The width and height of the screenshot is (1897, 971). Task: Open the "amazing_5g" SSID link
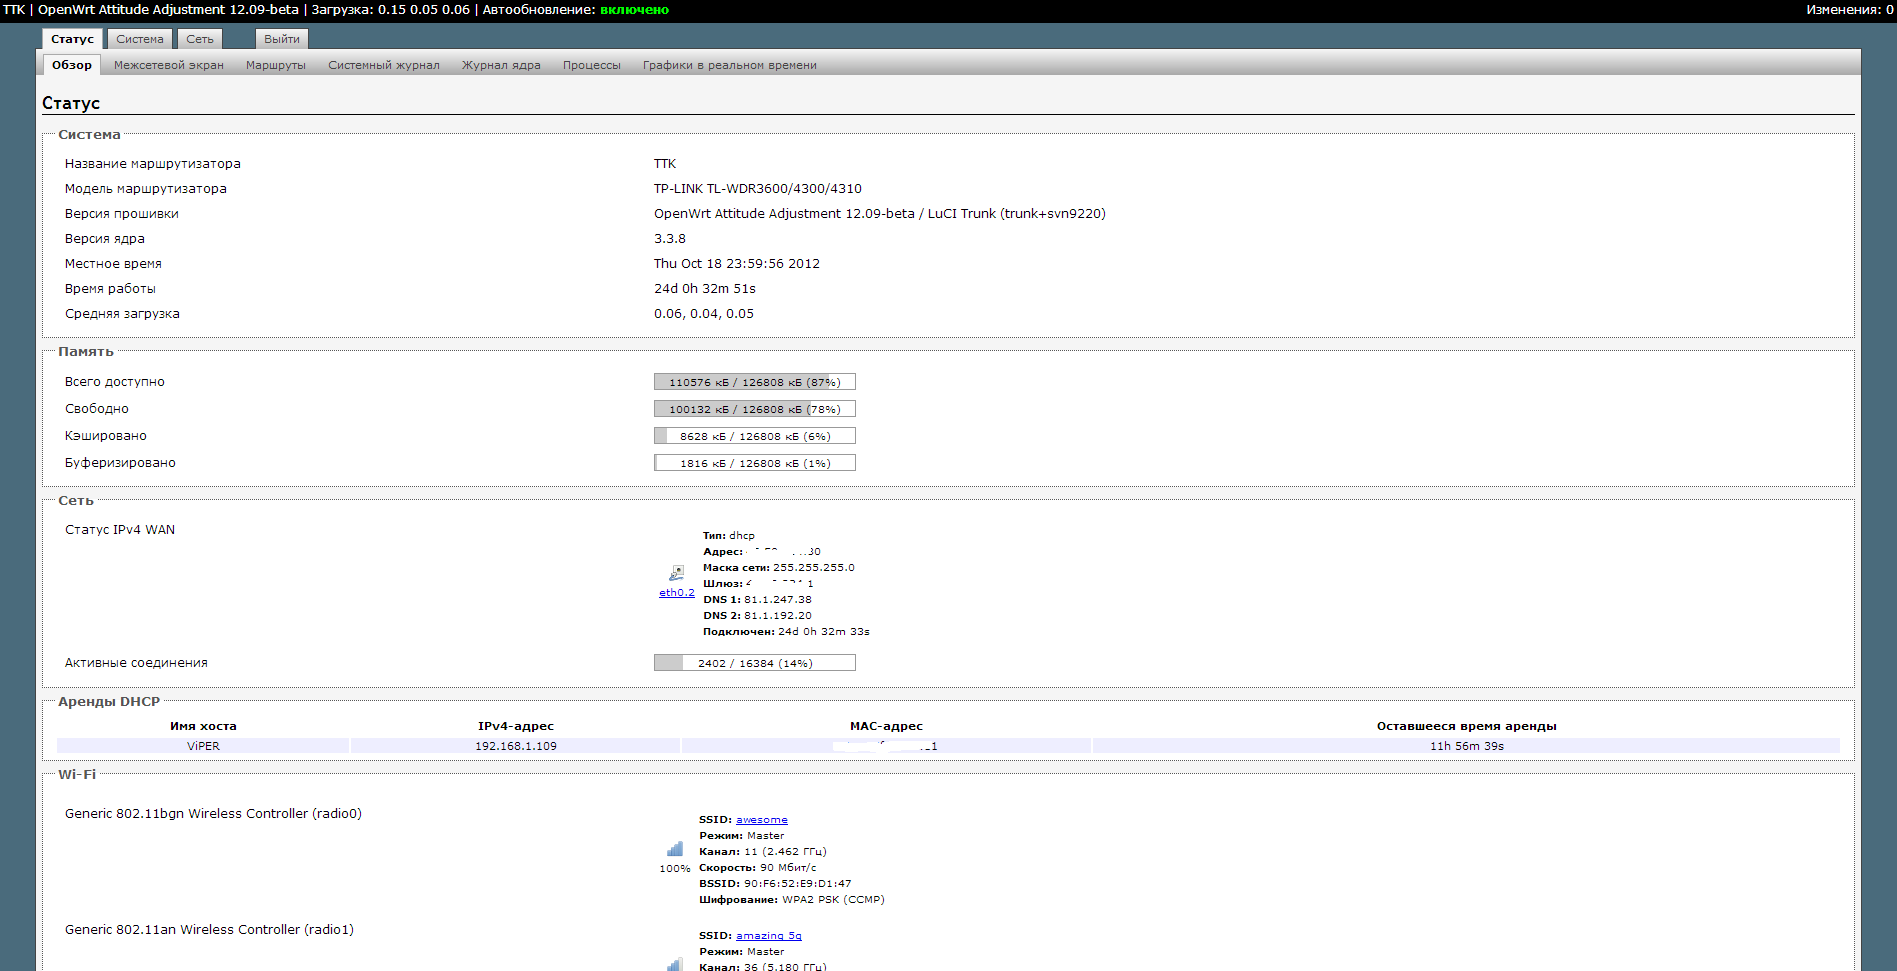(769, 936)
